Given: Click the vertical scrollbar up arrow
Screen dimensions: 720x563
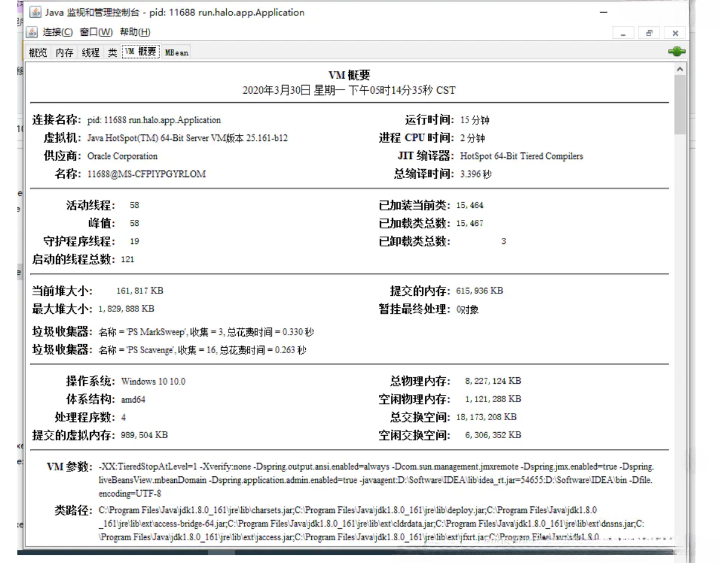Looking at the screenshot, I should click(x=680, y=69).
